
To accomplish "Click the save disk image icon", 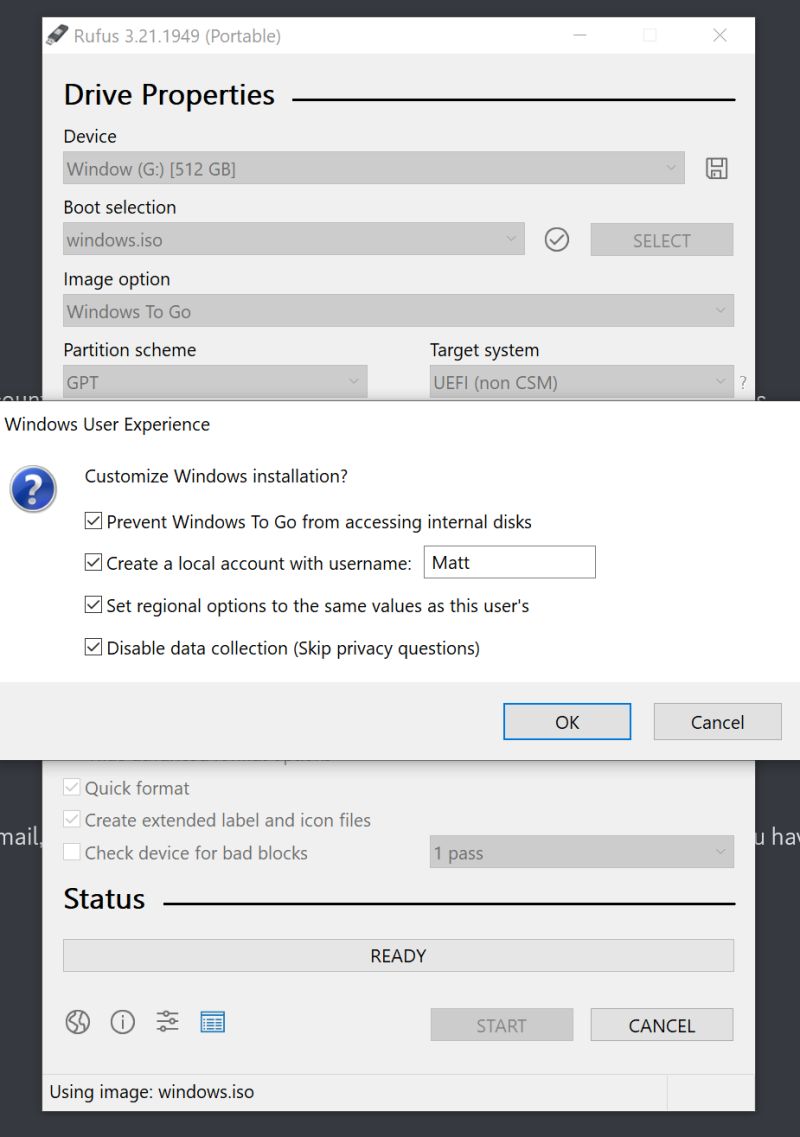I will [x=715, y=168].
